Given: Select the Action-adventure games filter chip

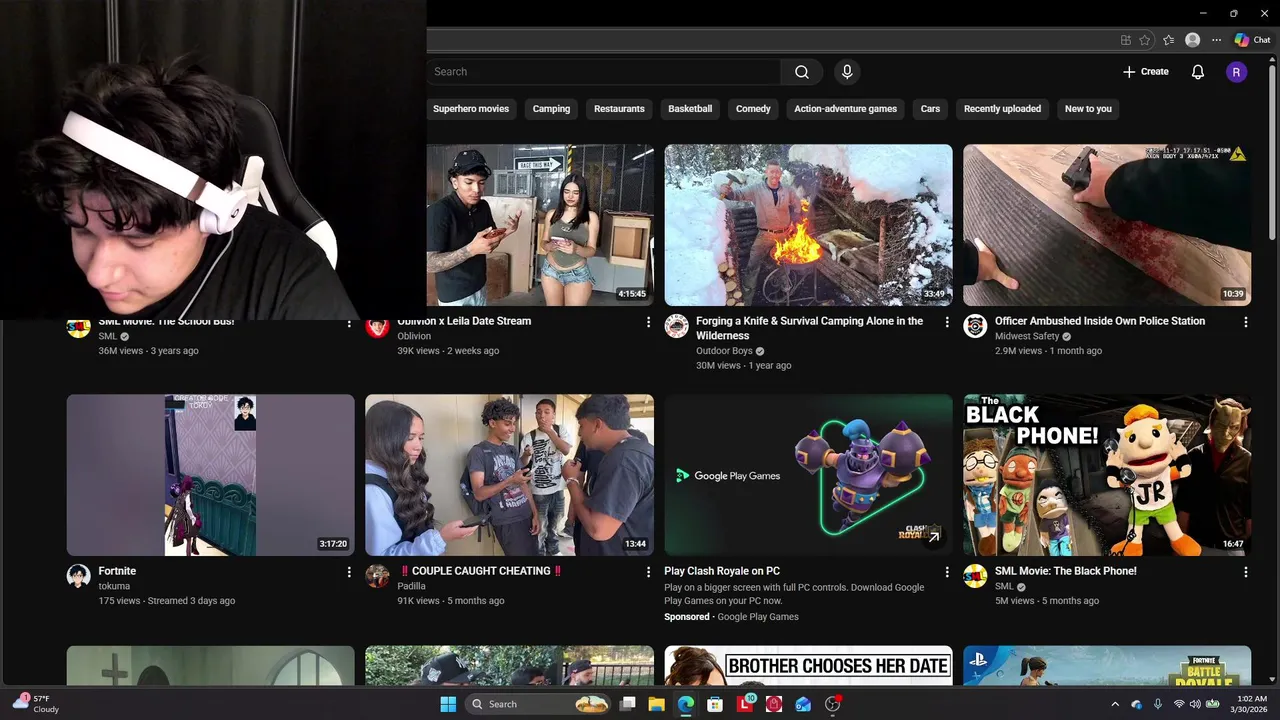Looking at the screenshot, I should pos(845,109).
